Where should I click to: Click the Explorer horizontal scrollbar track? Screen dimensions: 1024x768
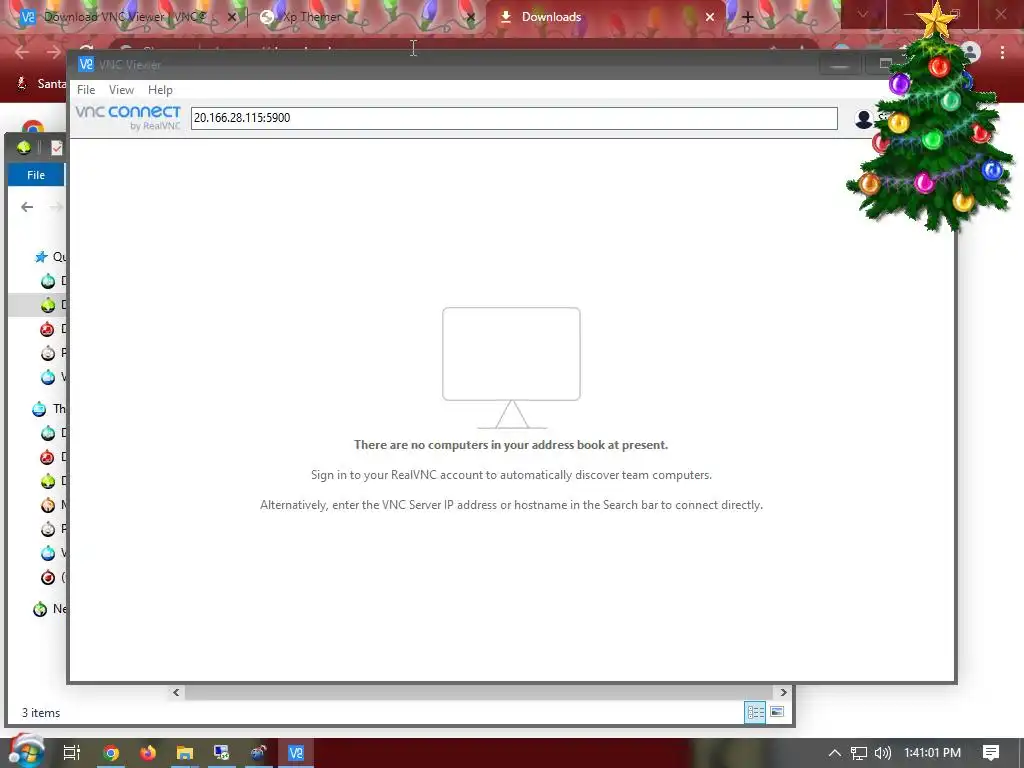[479, 692]
